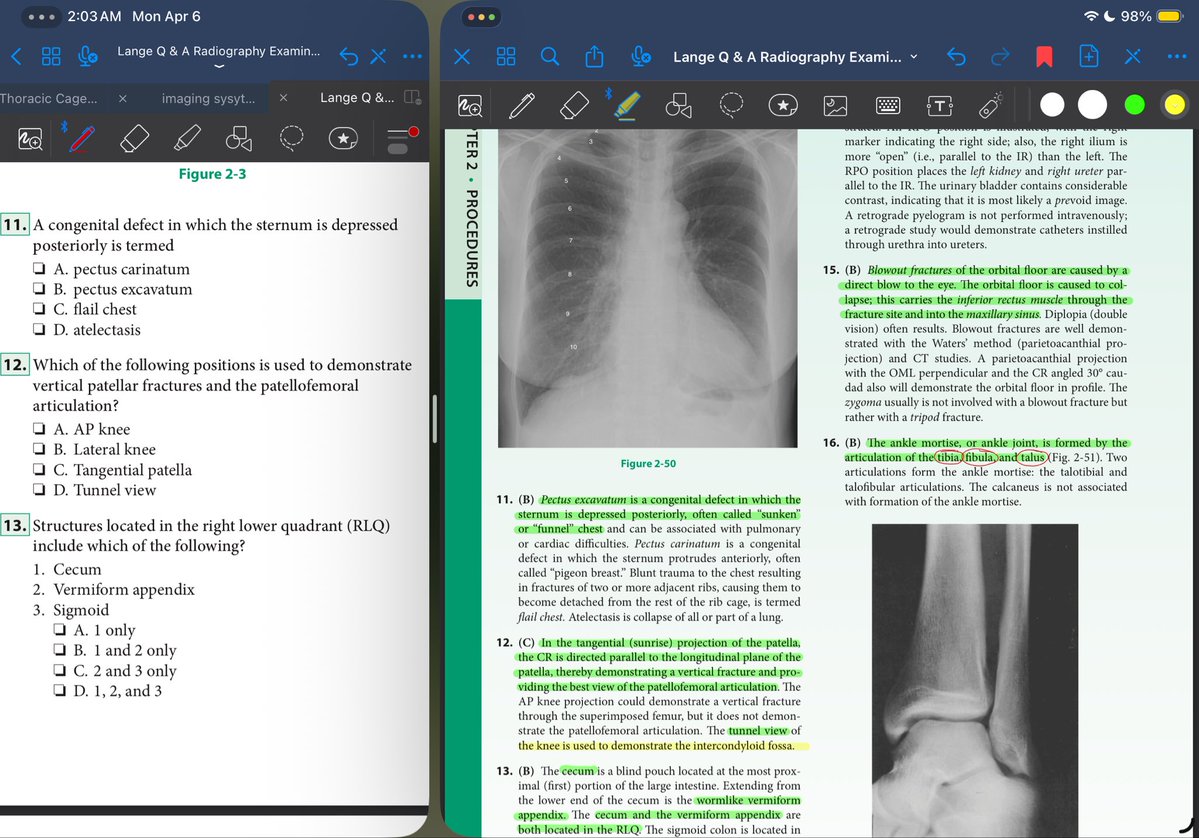1199x838 pixels.
Task: Choose the eraser in the left window toolbar
Action: (x=135, y=138)
